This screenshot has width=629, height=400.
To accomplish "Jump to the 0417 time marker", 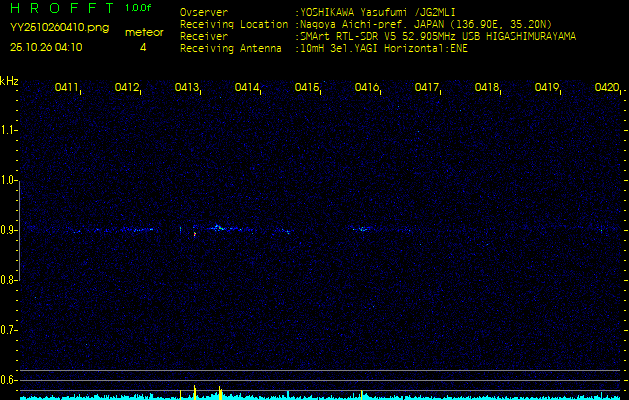I will pyautogui.click(x=427, y=88).
